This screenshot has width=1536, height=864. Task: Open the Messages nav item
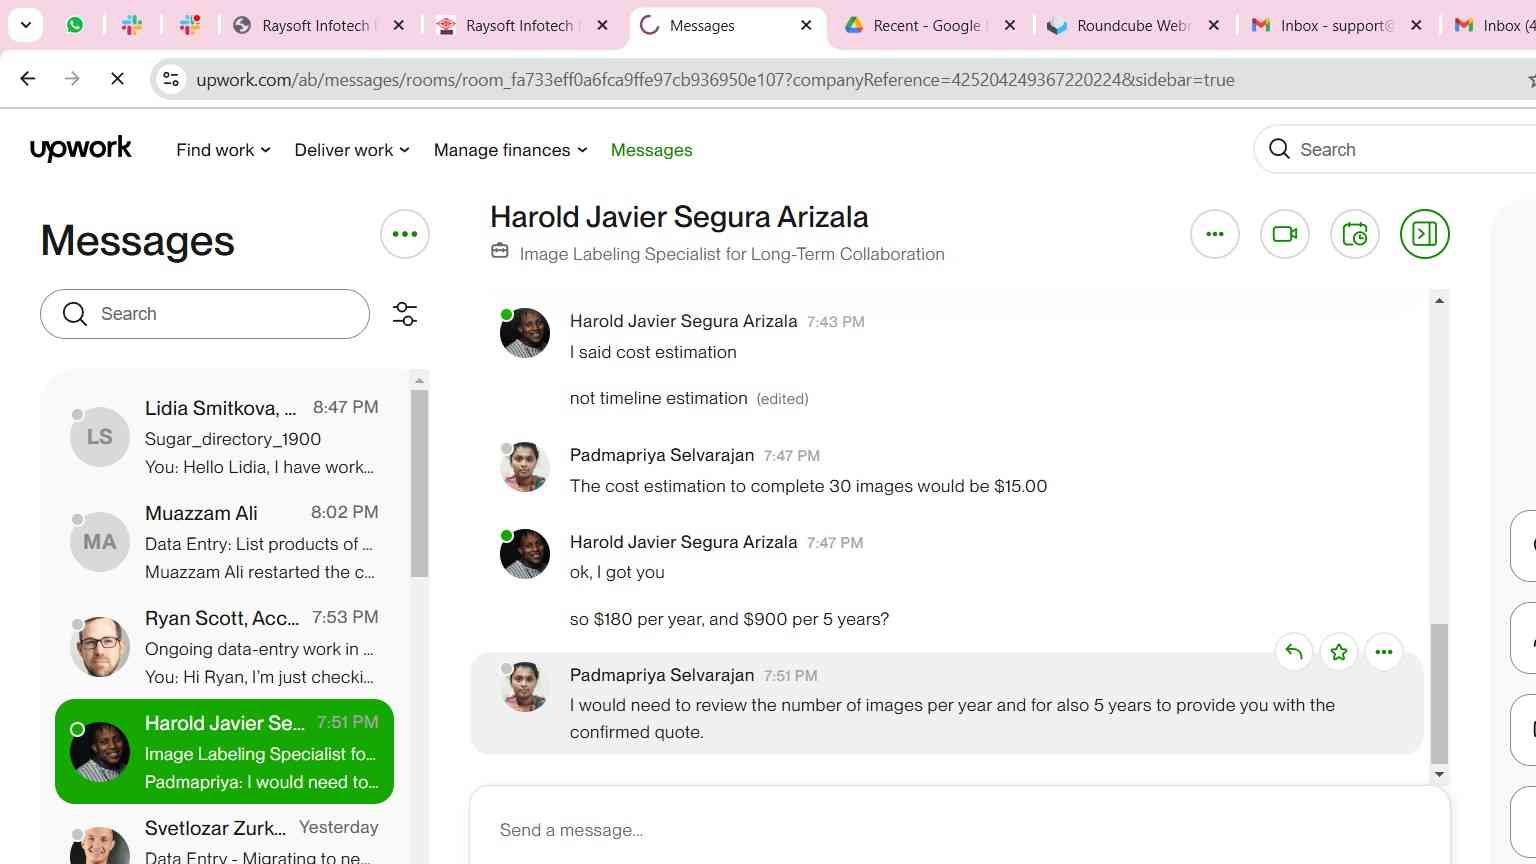click(651, 150)
